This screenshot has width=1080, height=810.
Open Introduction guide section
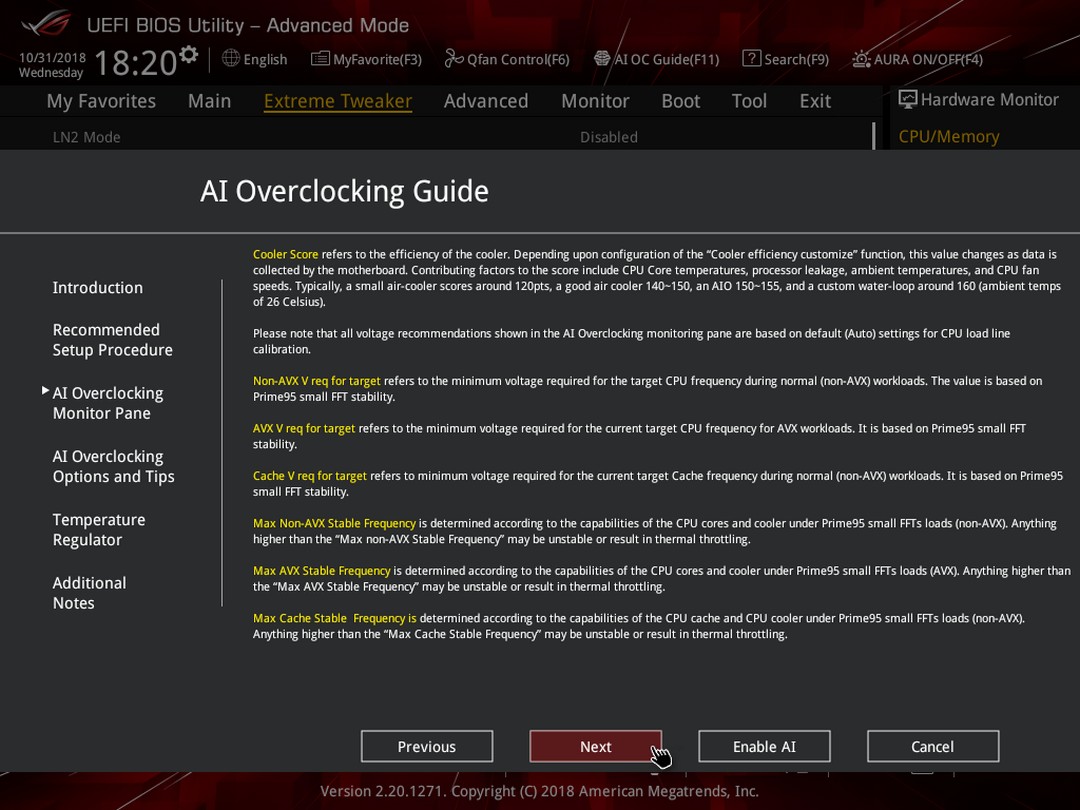pos(98,288)
